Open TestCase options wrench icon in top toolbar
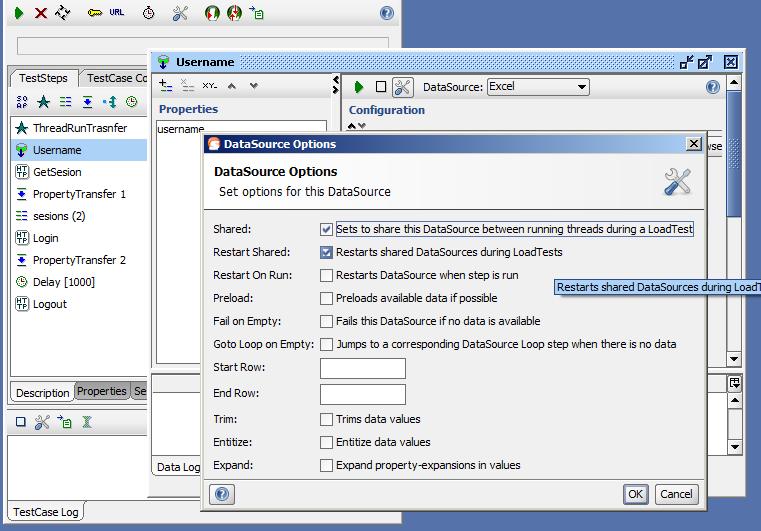Image resolution: width=761 pixels, height=531 pixels. click(180, 13)
